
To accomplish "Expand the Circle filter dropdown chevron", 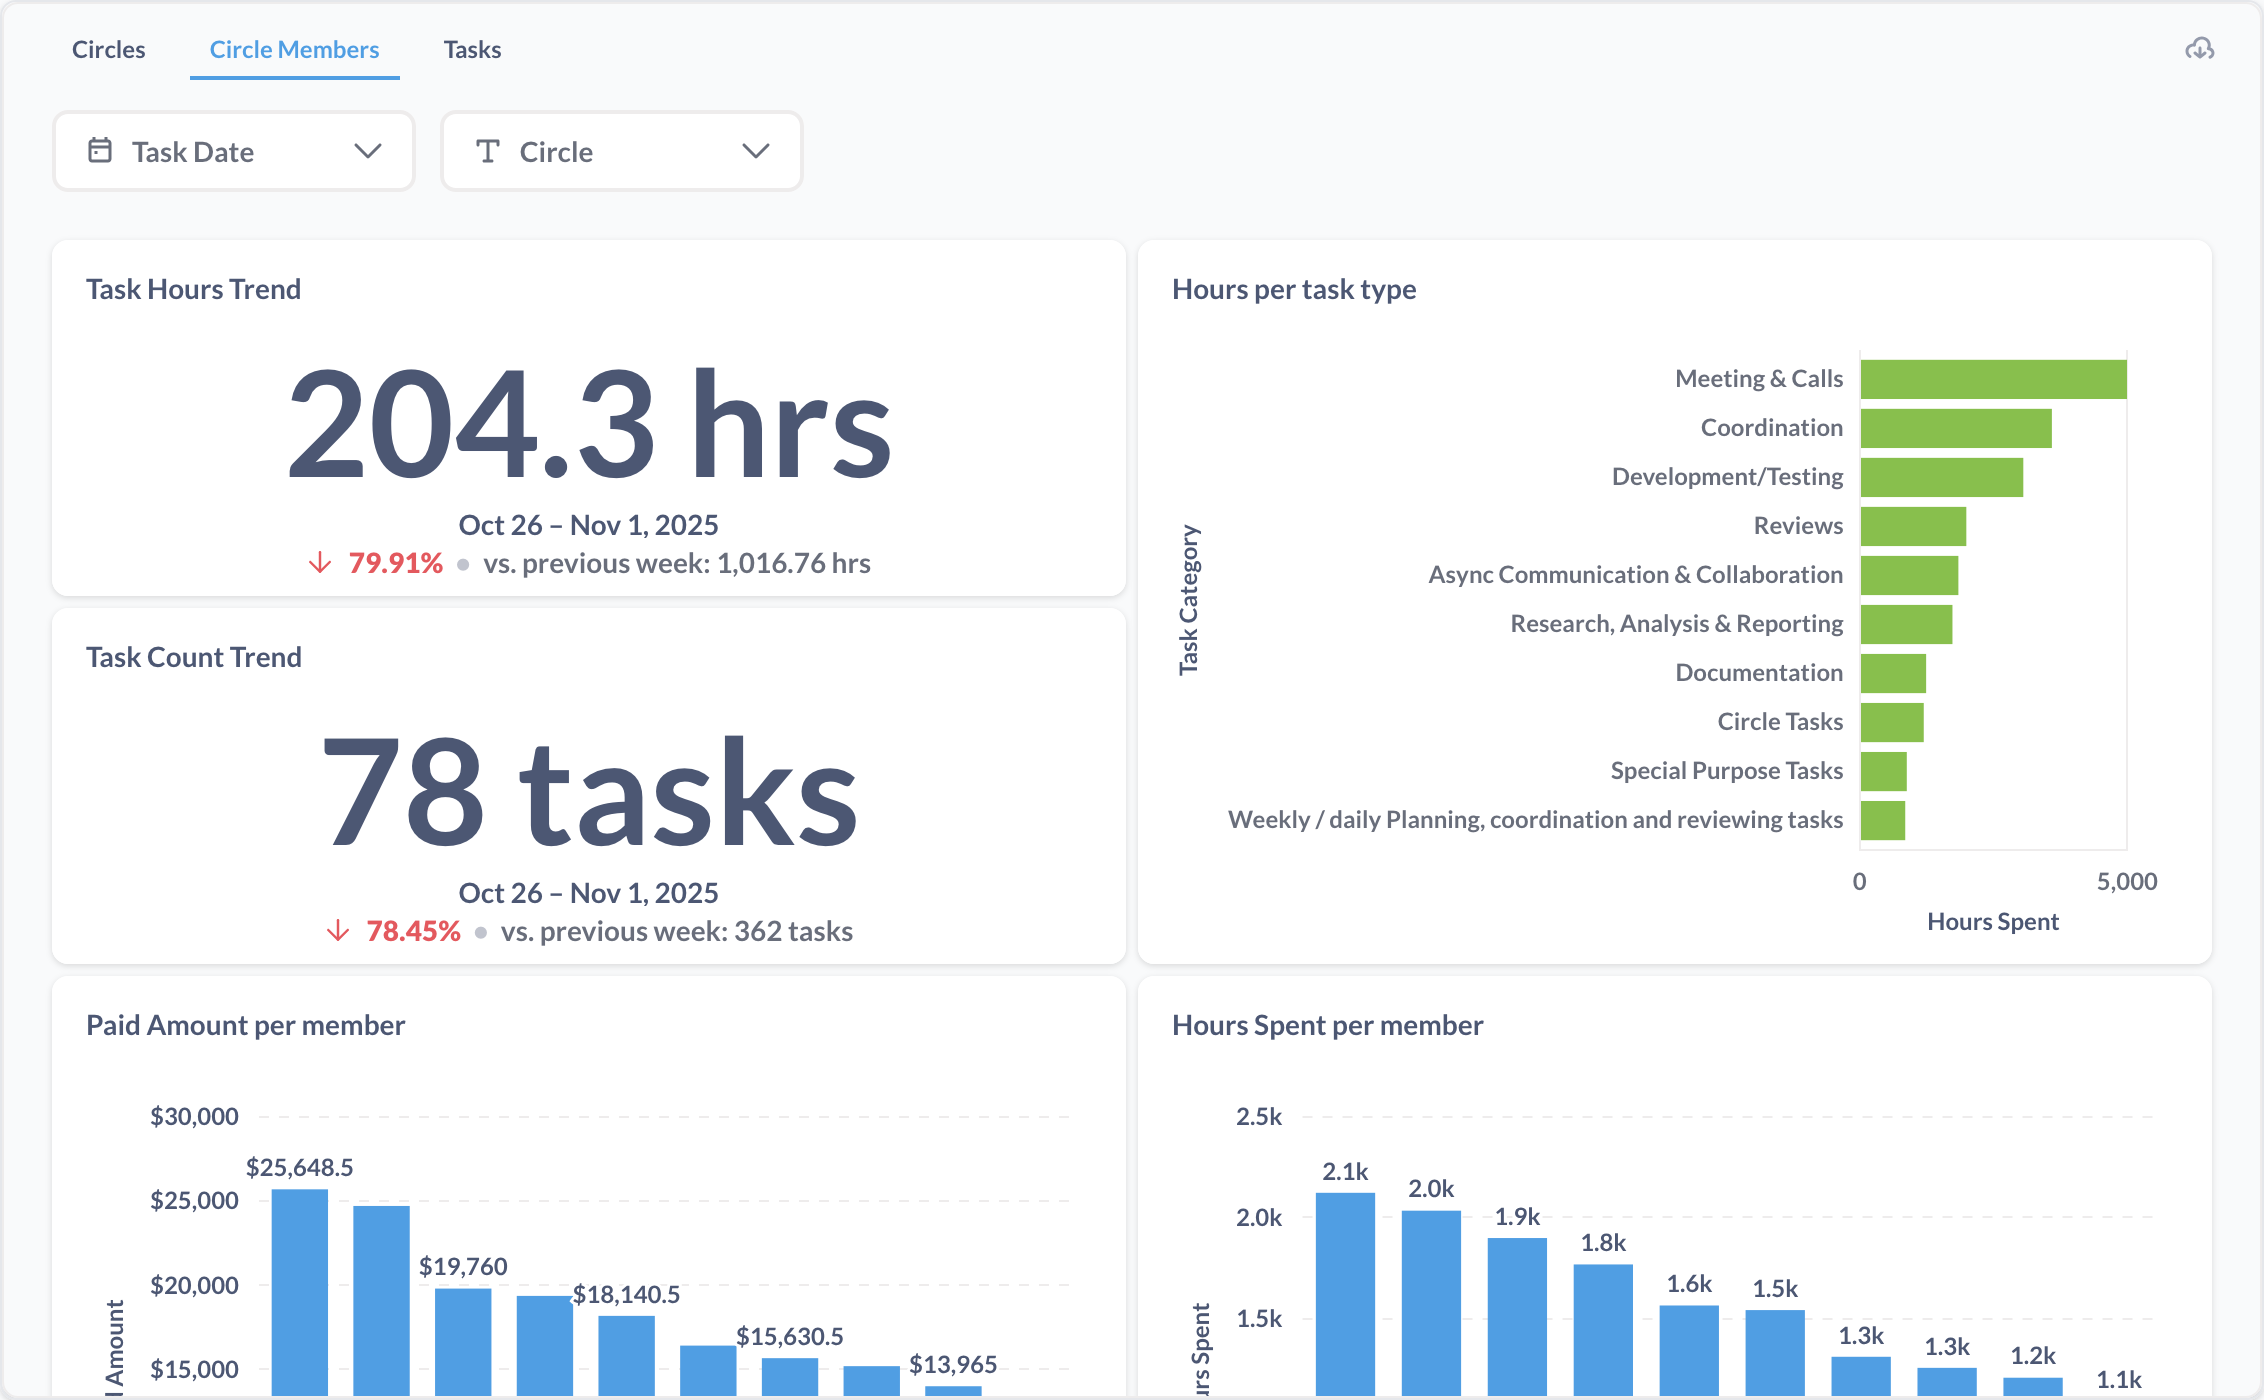I will tap(756, 151).
